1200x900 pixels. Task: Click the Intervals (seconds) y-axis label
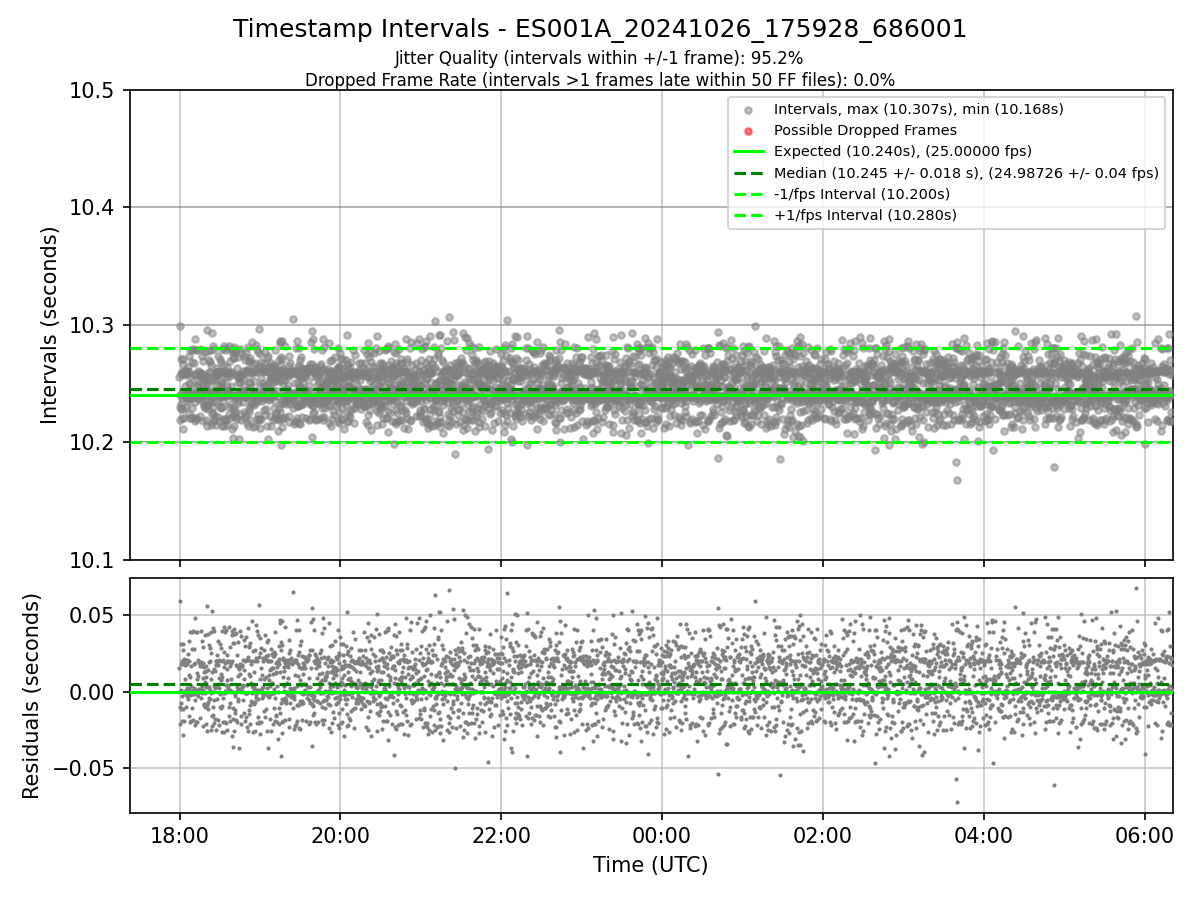[50, 325]
